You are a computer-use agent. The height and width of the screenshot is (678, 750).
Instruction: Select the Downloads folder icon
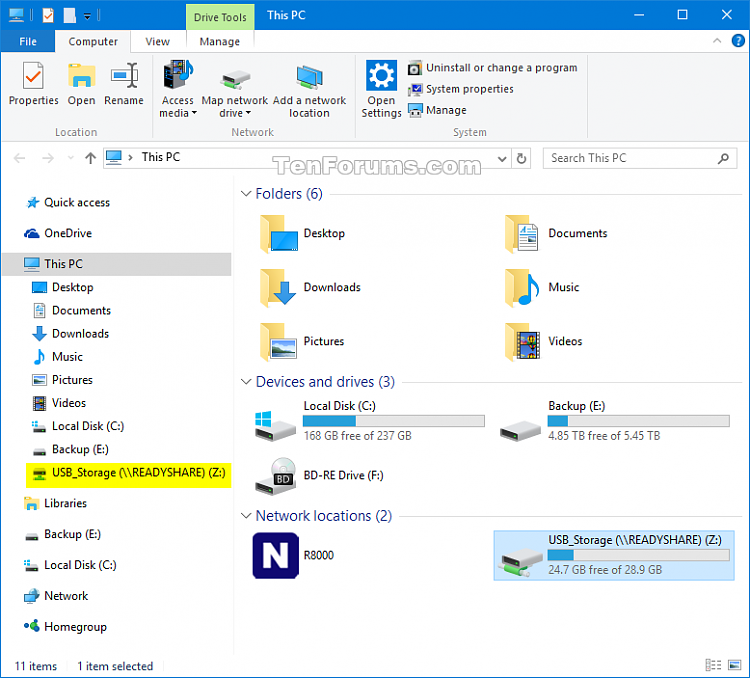click(x=279, y=287)
